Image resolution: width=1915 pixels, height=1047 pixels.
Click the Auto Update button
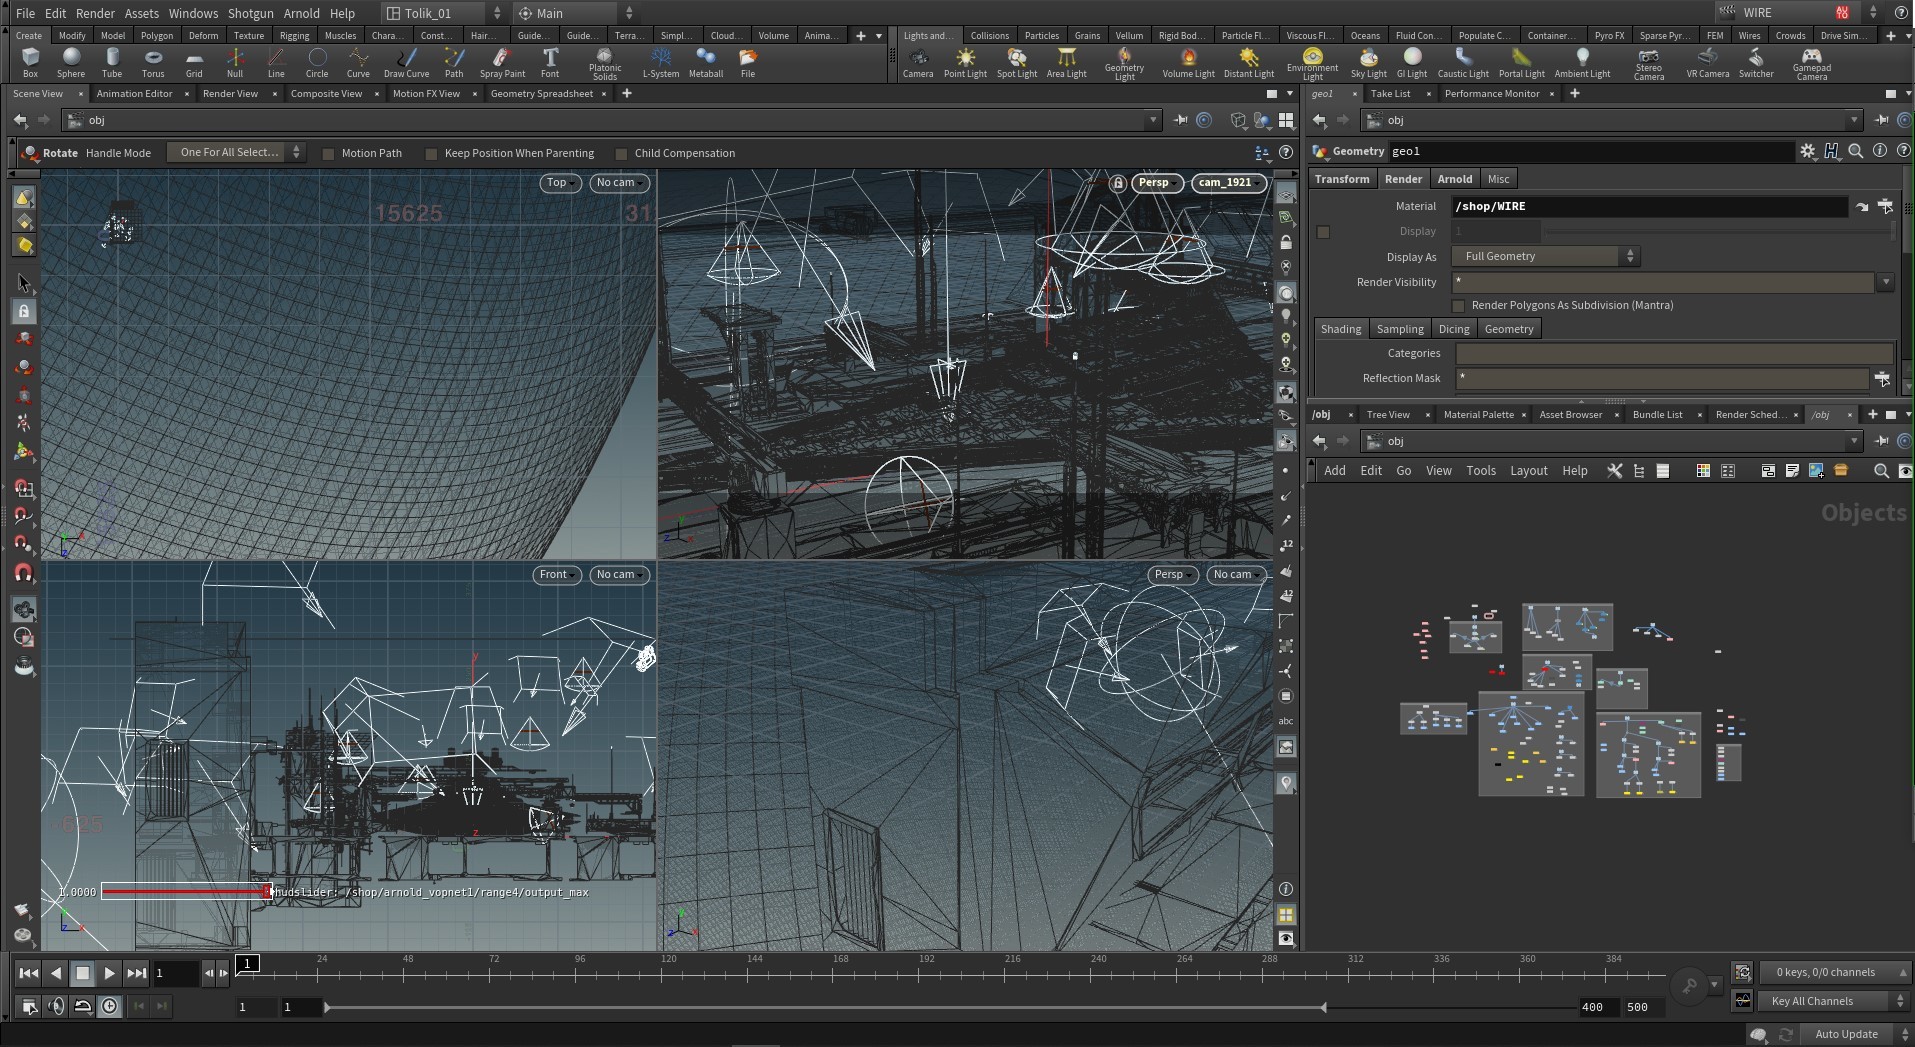1845,1034
